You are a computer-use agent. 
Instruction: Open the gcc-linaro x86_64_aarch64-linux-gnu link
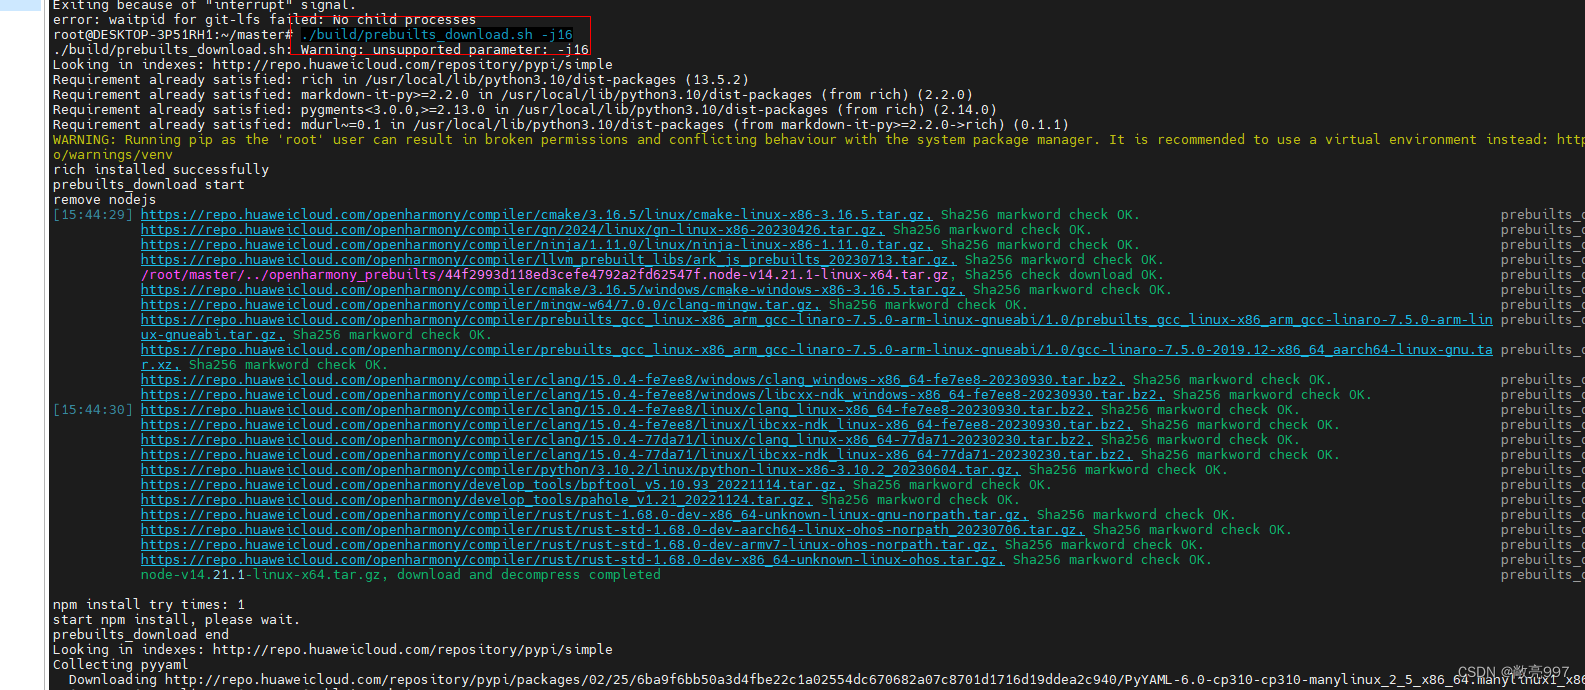tap(816, 357)
